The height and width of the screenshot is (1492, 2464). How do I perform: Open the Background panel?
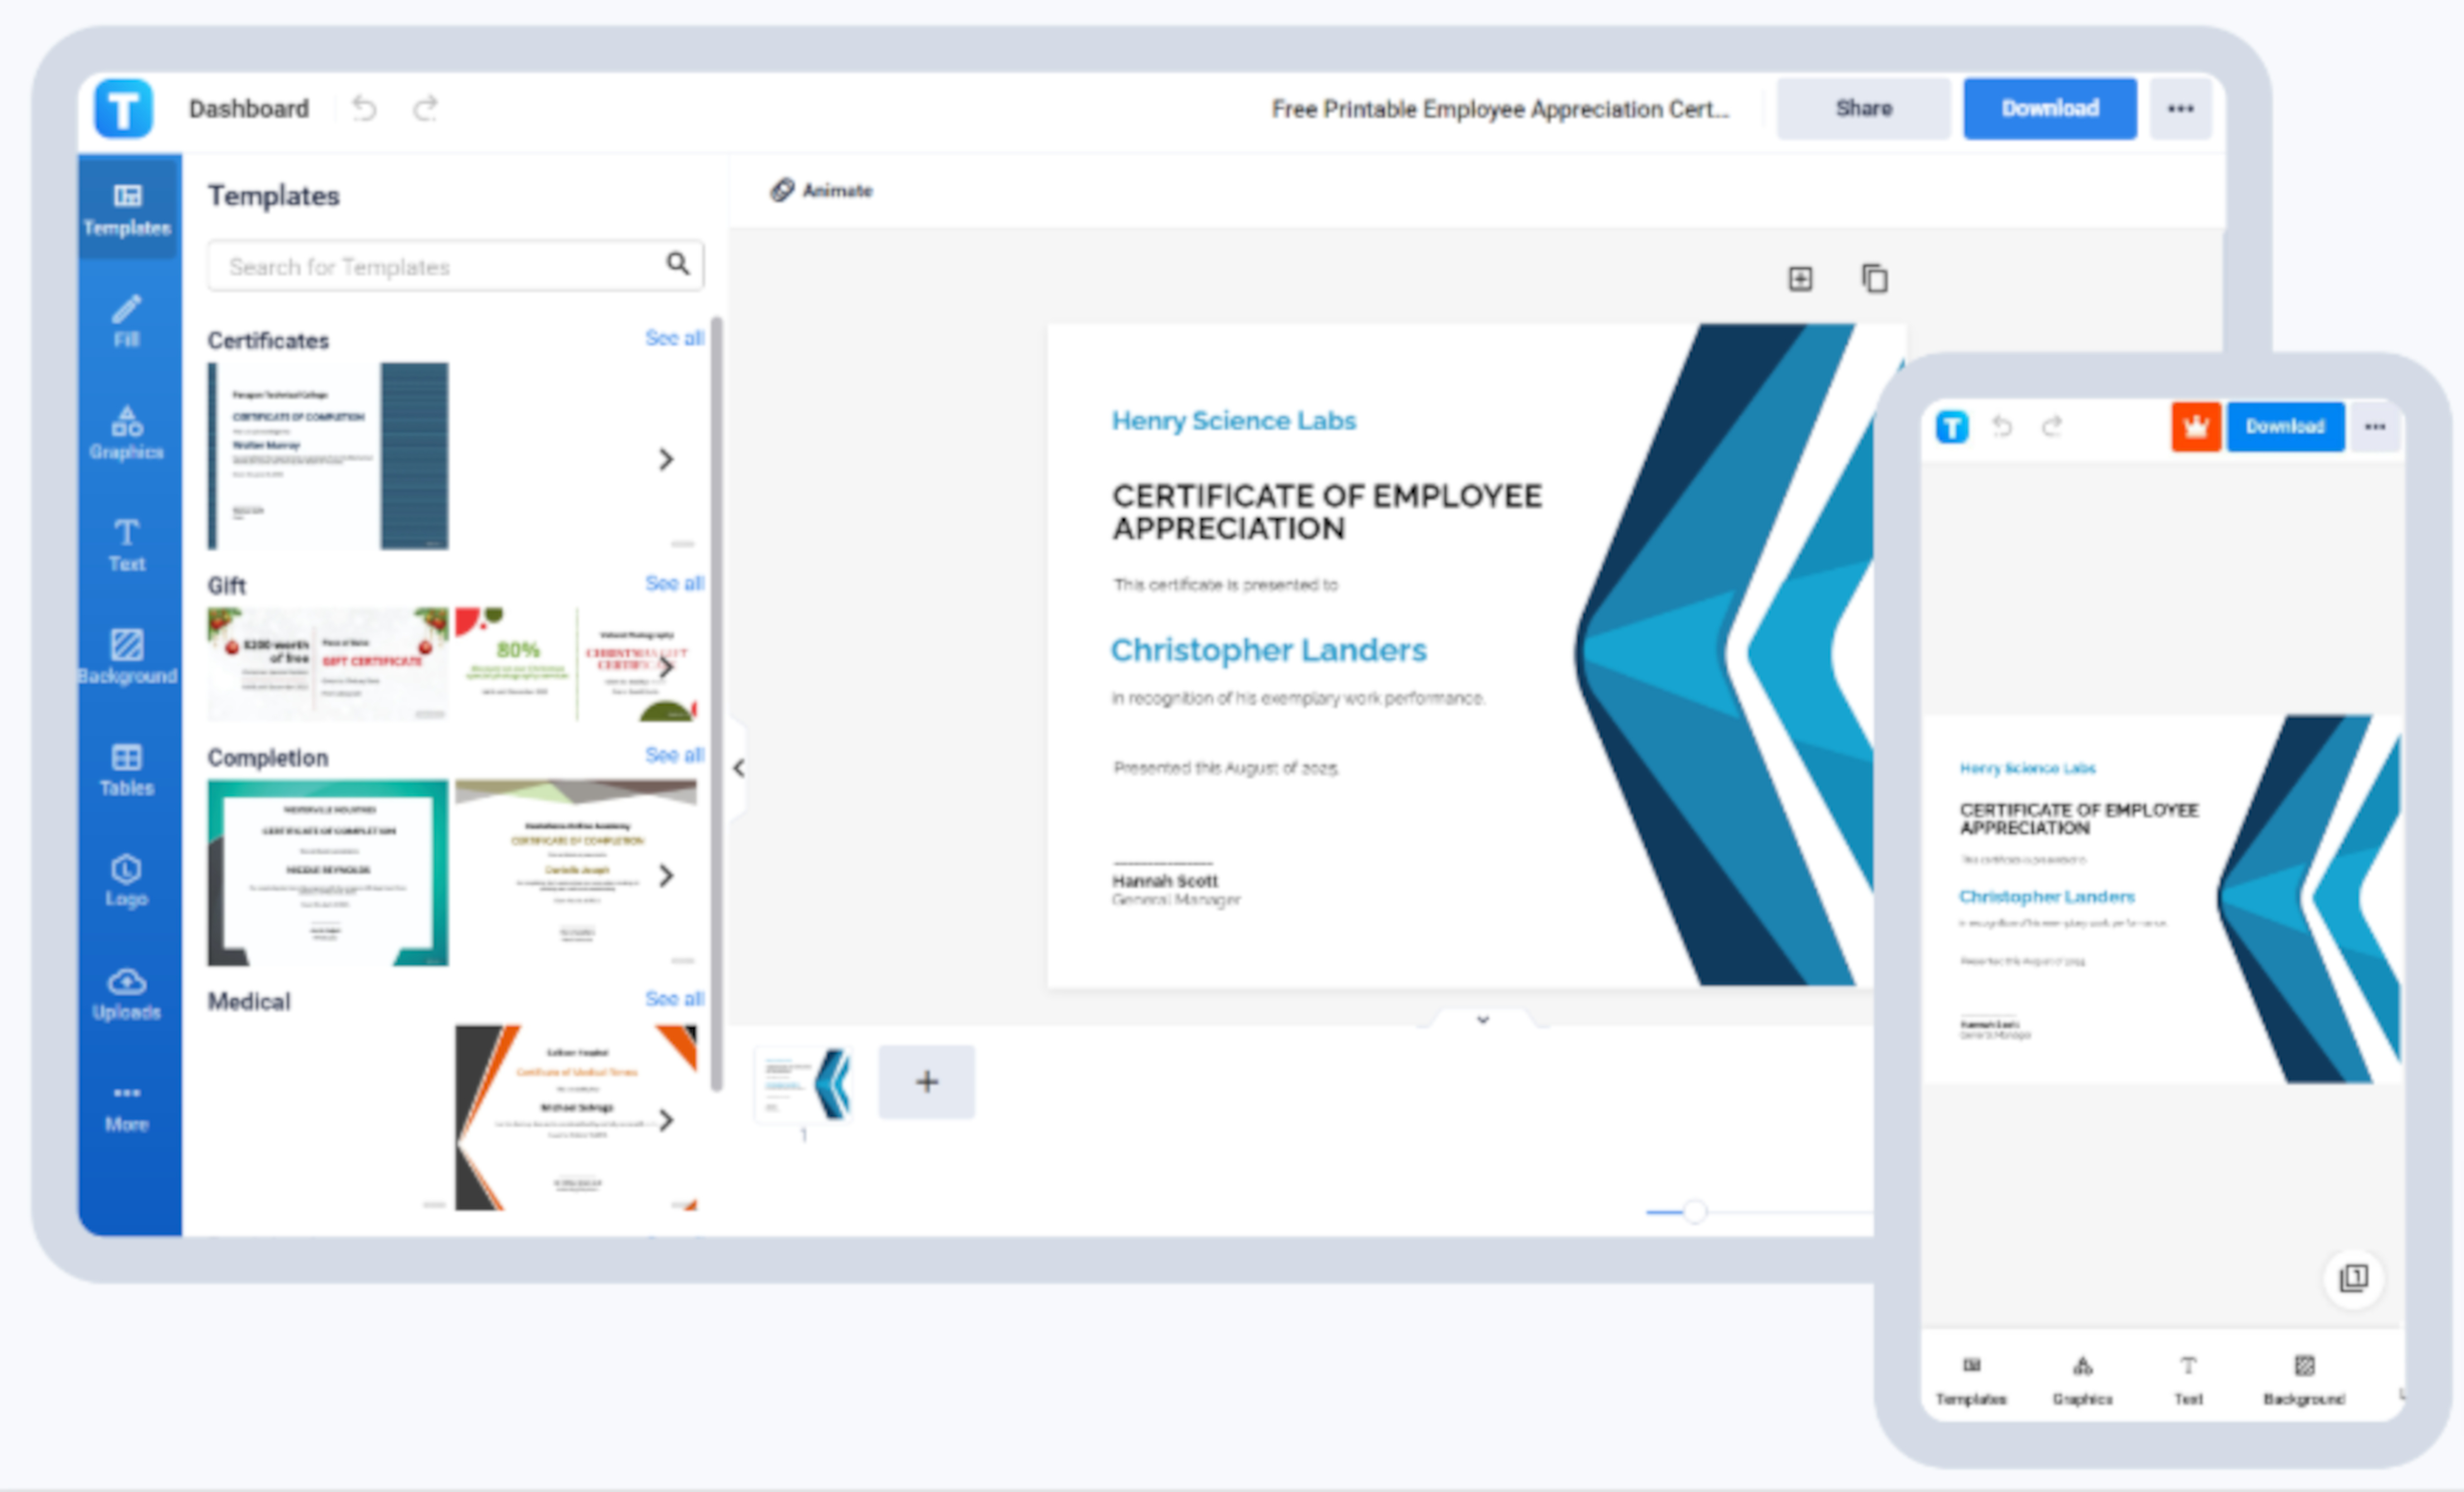click(x=125, y=660)
